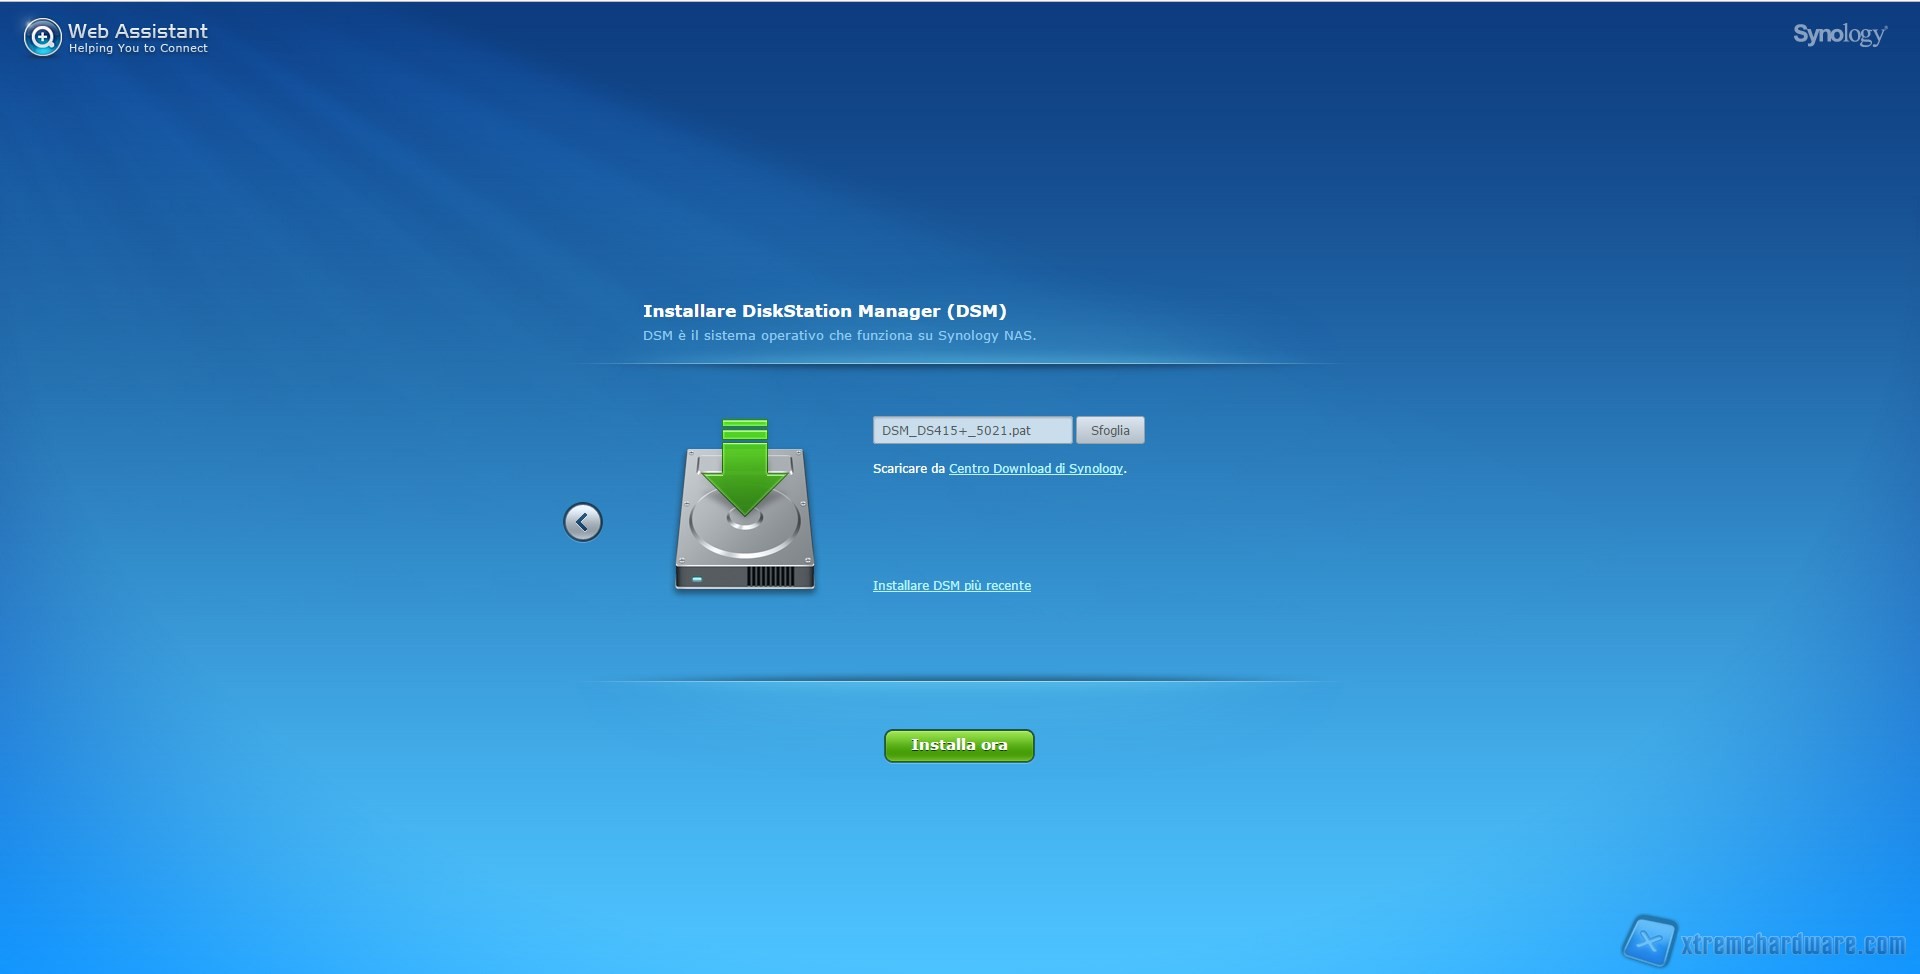Click the vent grille on the drive icon

(770, 577)
